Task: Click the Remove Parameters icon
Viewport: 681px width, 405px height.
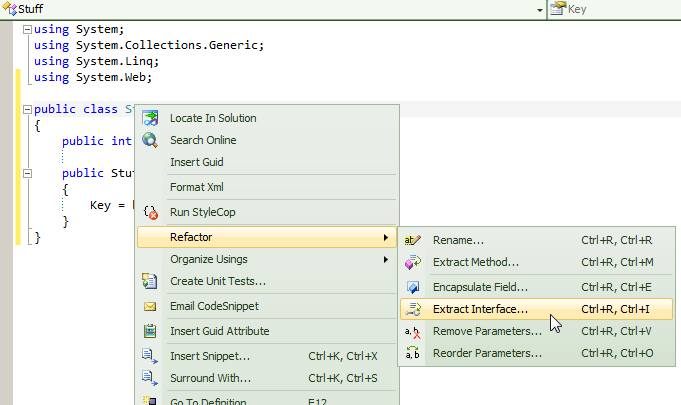Action: 413,332
